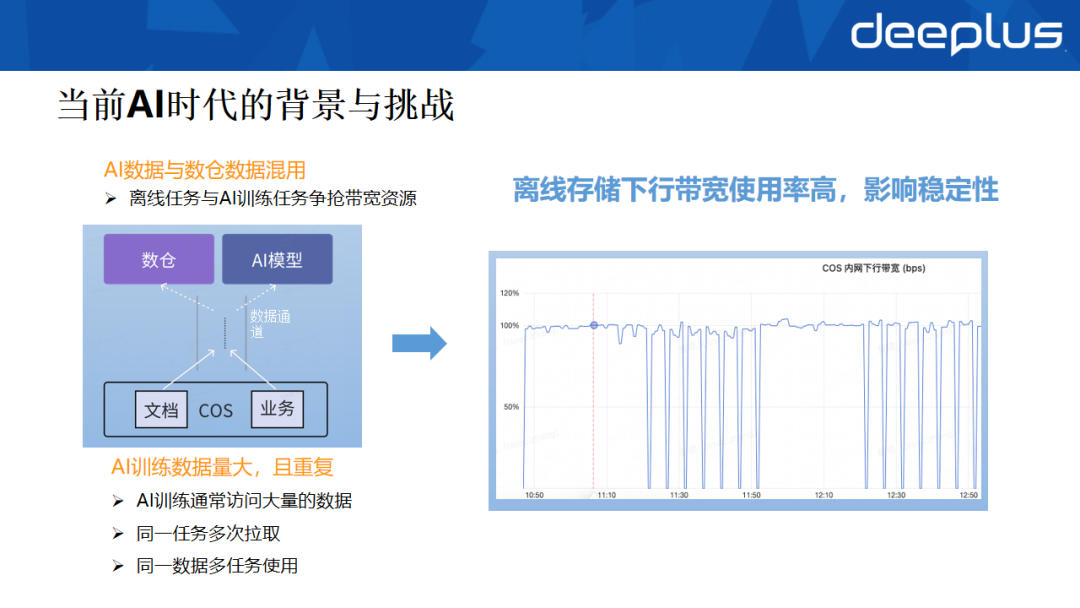The image size is (1080, 608).
Task: Select the AI模型 box icon
Action: [277, 258]
